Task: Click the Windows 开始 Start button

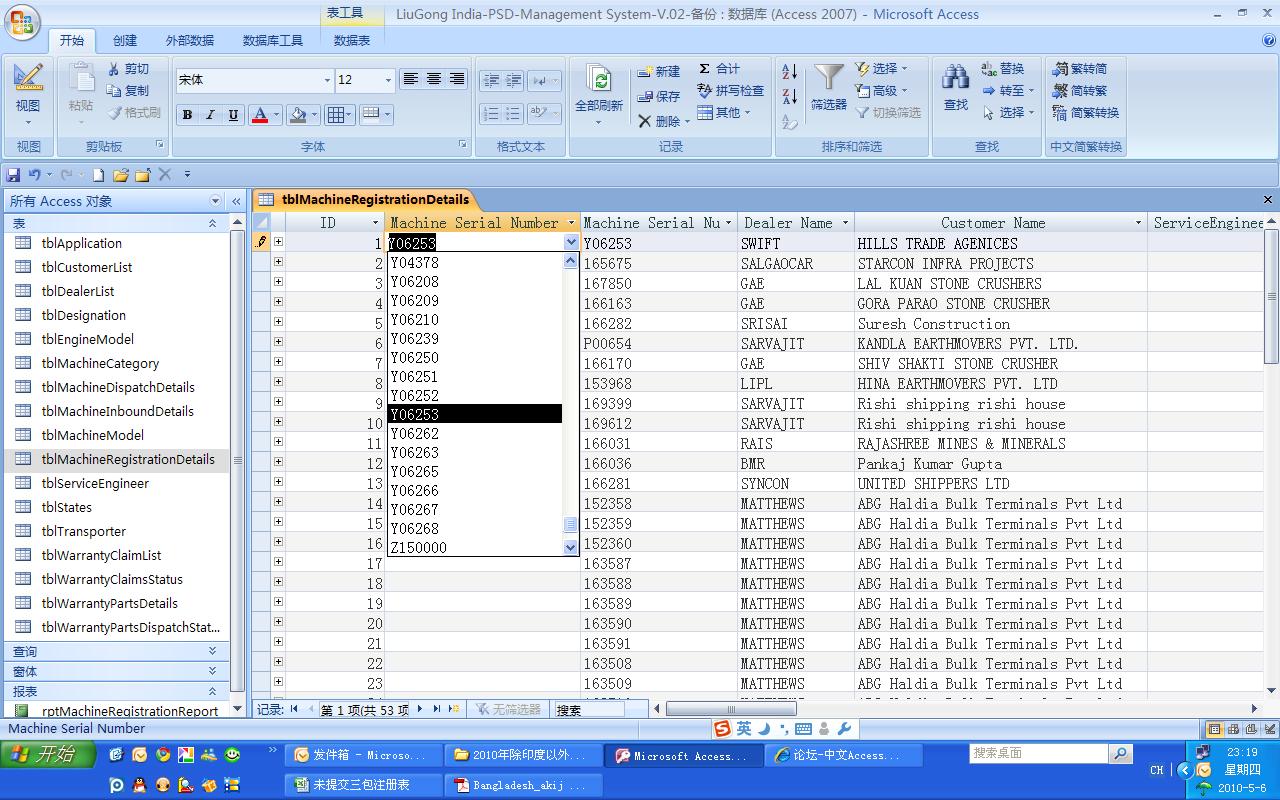Action: 48,755
